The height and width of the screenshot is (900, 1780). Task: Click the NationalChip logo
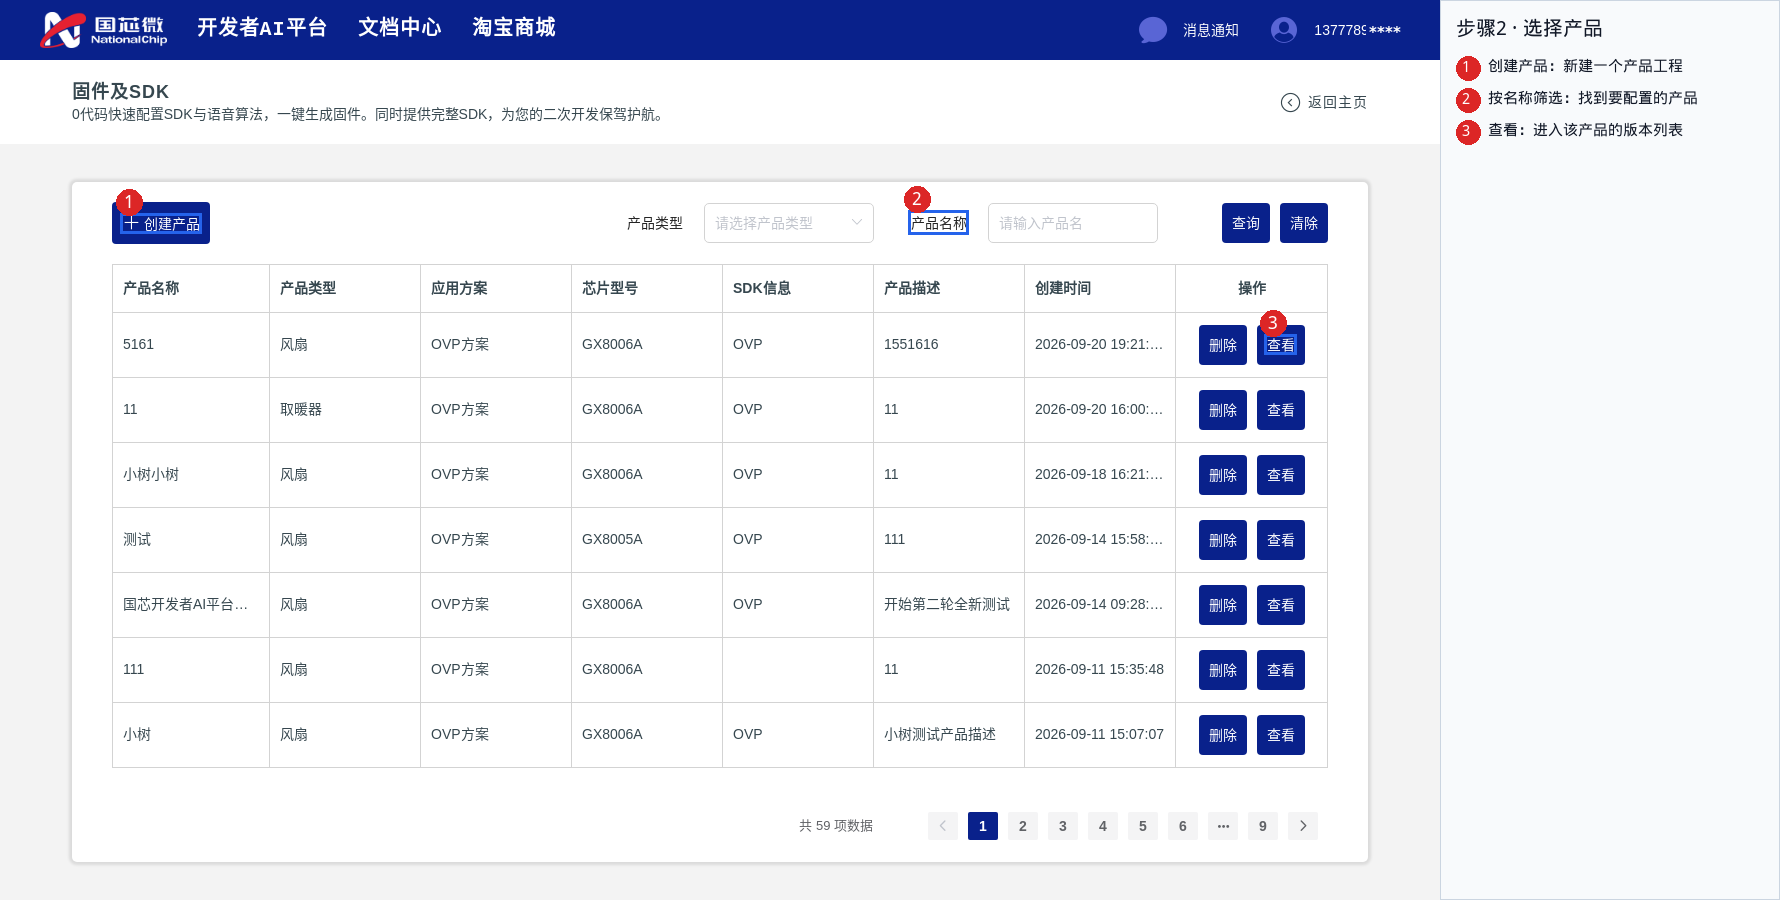103,30
